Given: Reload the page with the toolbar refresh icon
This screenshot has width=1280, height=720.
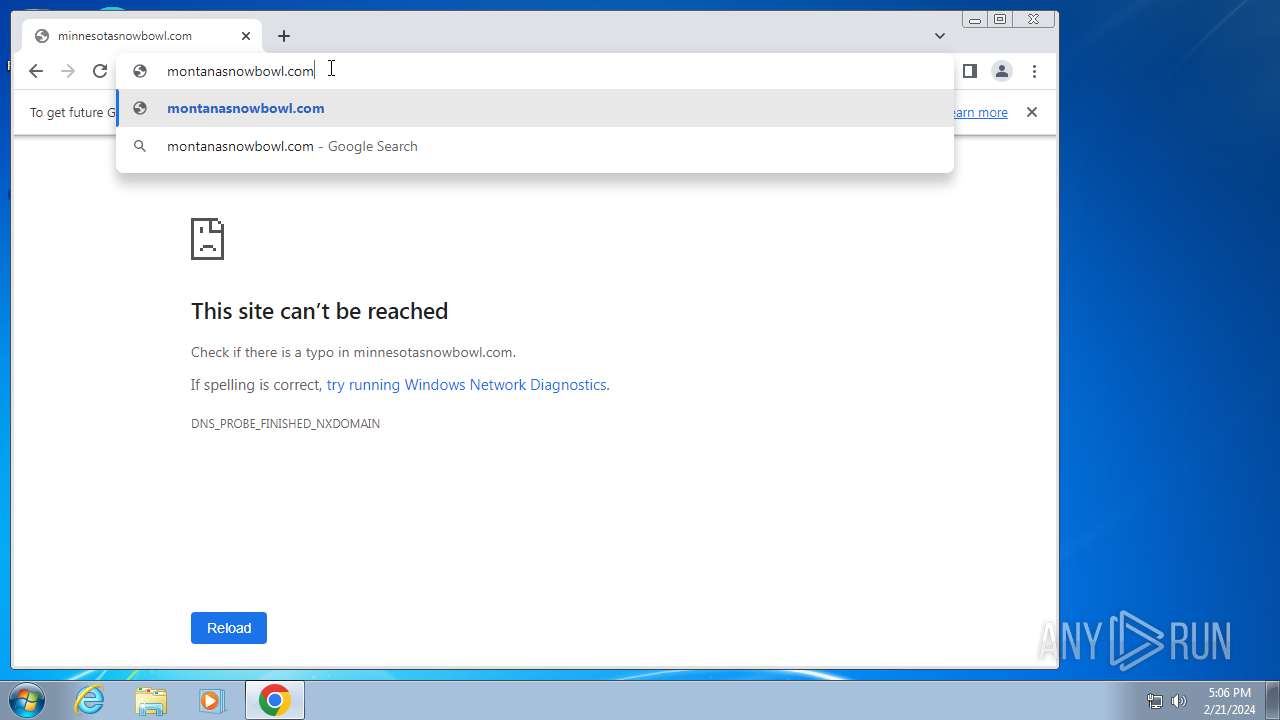Looking at the screenshot, I should point(100,71).
